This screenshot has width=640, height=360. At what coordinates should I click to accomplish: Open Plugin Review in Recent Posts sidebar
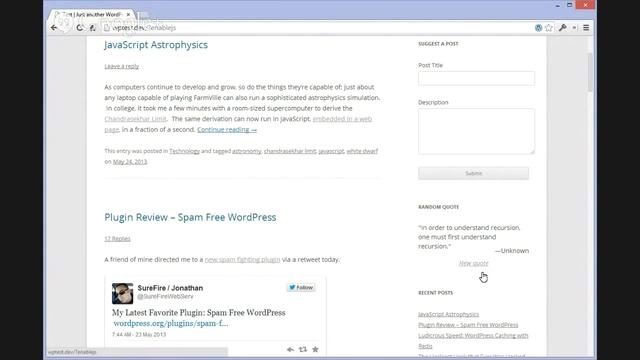click(x=468, y=325)
